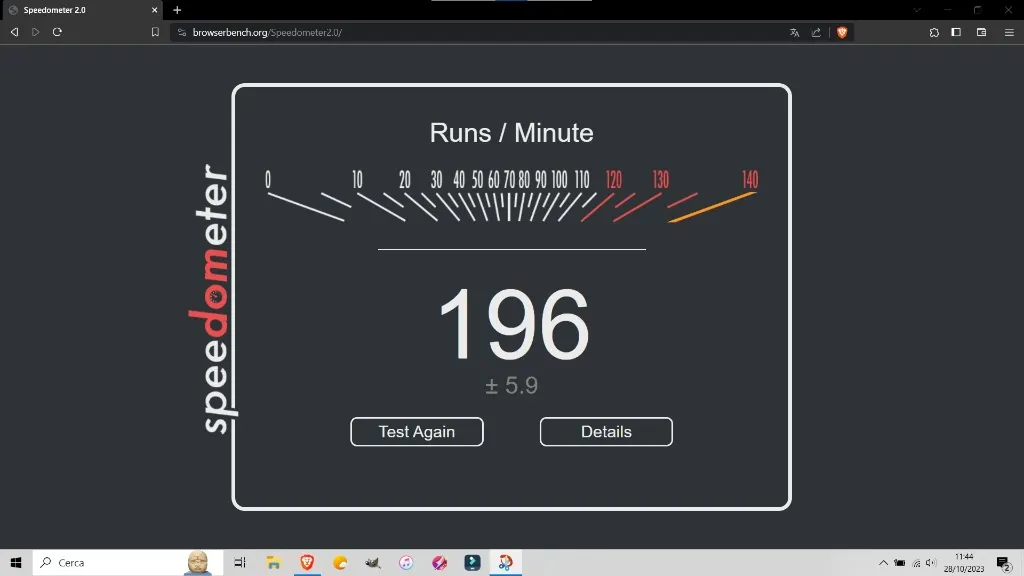Bookmark this page
Screen dimensions: 1024x576
(155, 32)
